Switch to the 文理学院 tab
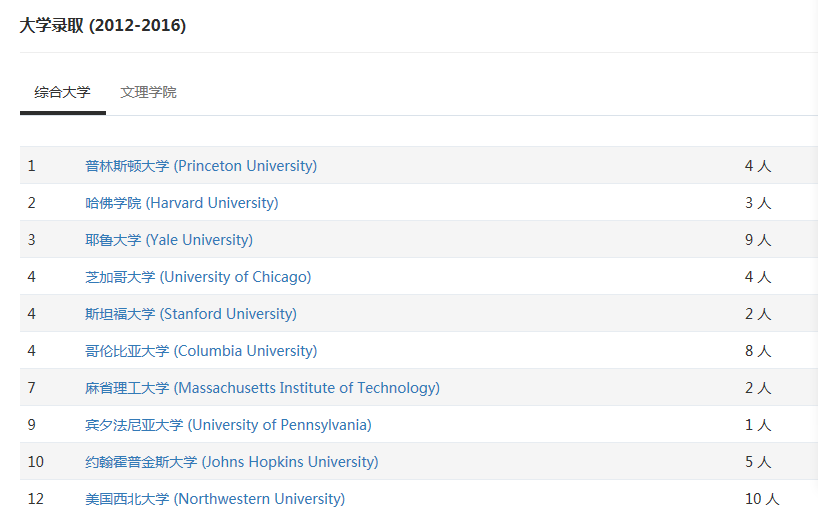 coord(149,93)
